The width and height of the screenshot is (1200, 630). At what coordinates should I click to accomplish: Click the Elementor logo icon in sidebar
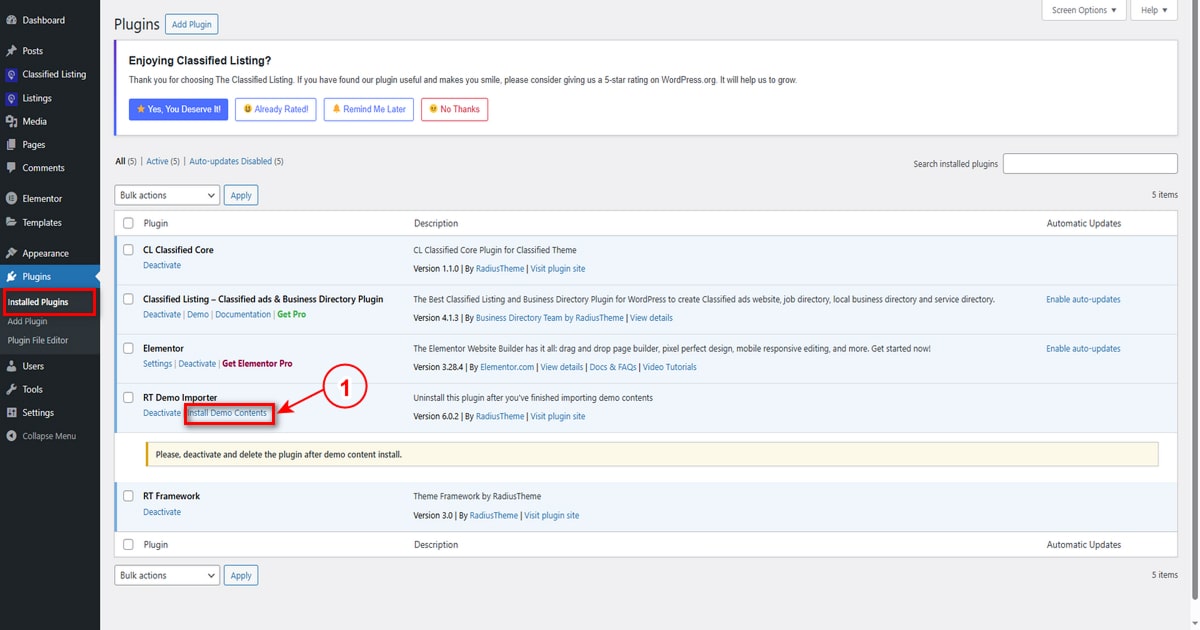click(x=11, y=199)
